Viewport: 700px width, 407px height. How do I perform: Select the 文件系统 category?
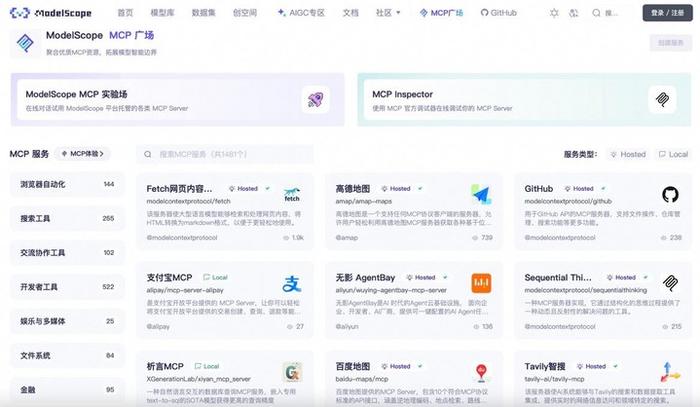(67, 356)
